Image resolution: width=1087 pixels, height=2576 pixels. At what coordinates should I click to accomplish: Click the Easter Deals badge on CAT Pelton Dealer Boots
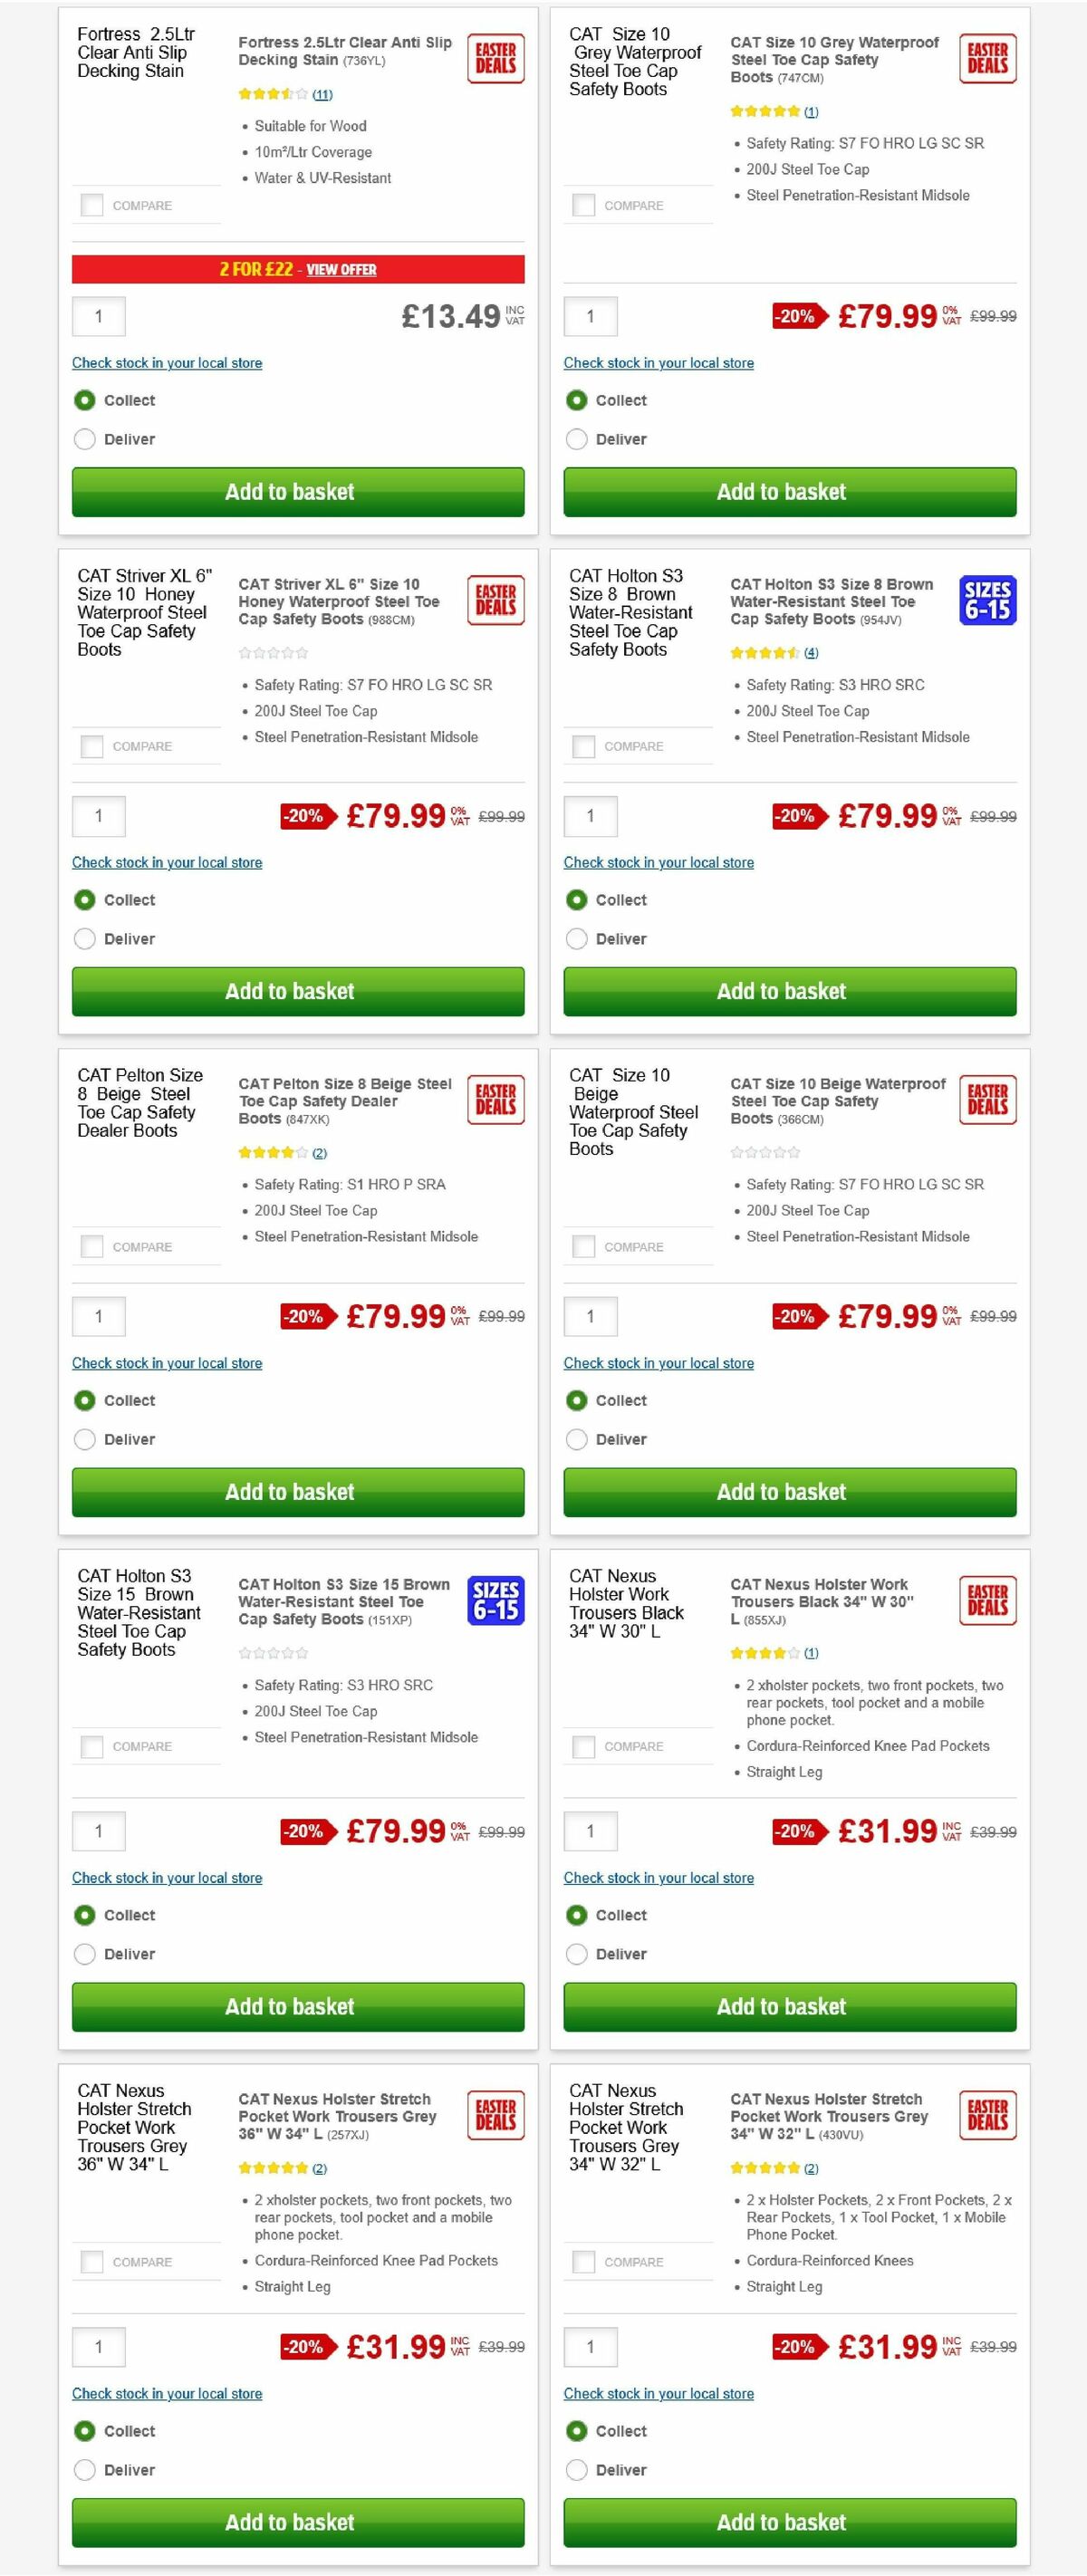pyautogui.click(x=496, y=1099)
